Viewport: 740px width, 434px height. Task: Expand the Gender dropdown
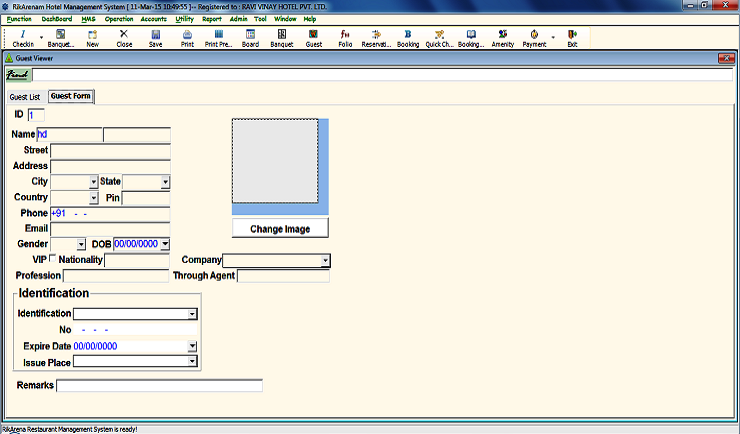click(81, 244)
